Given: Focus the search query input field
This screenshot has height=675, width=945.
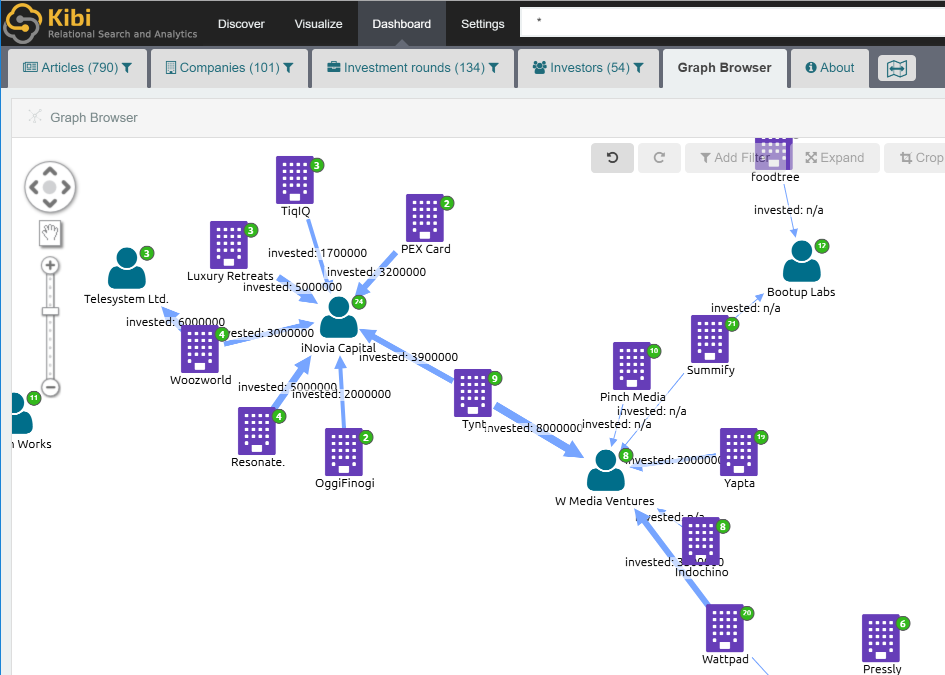Looking at the screenshot, I should tap(732, 22).
